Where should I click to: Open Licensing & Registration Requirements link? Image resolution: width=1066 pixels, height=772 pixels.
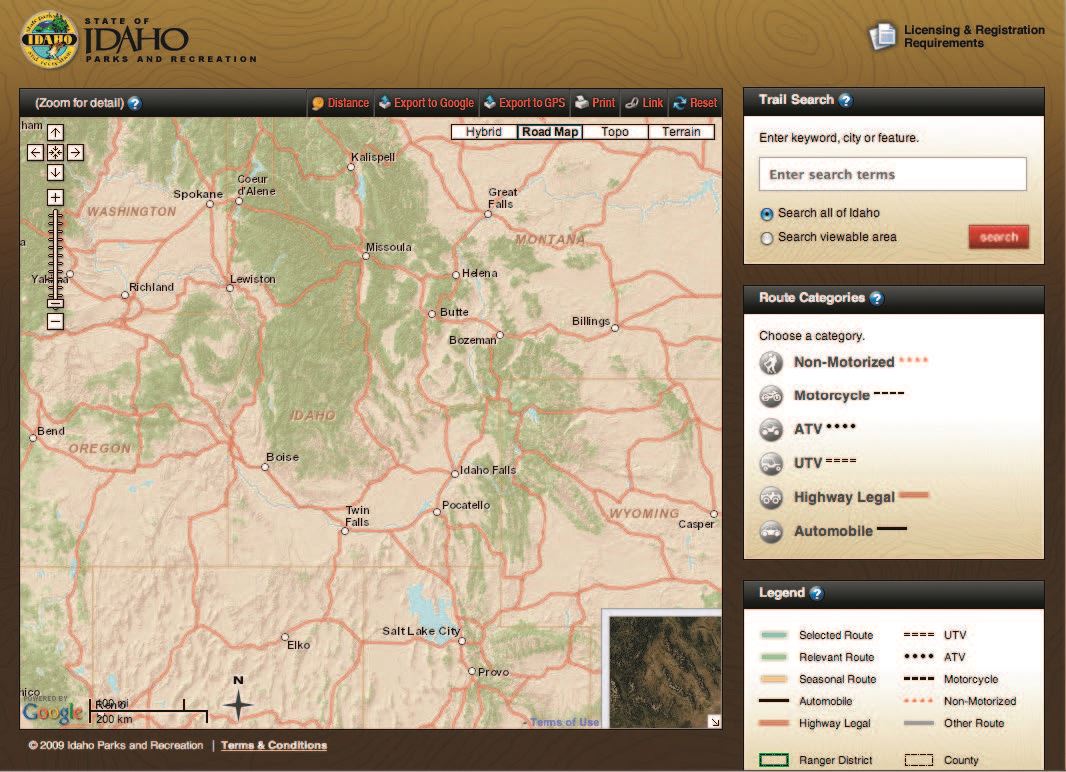coord(974,37)
